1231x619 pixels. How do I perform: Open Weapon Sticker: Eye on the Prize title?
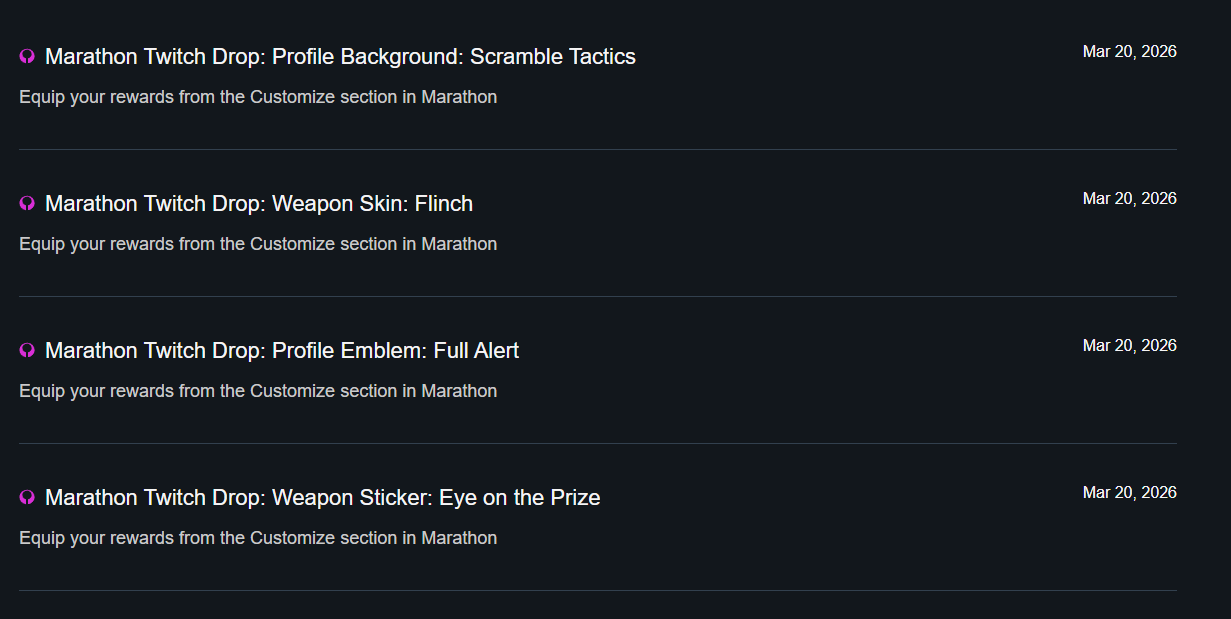tap(322, 498)
